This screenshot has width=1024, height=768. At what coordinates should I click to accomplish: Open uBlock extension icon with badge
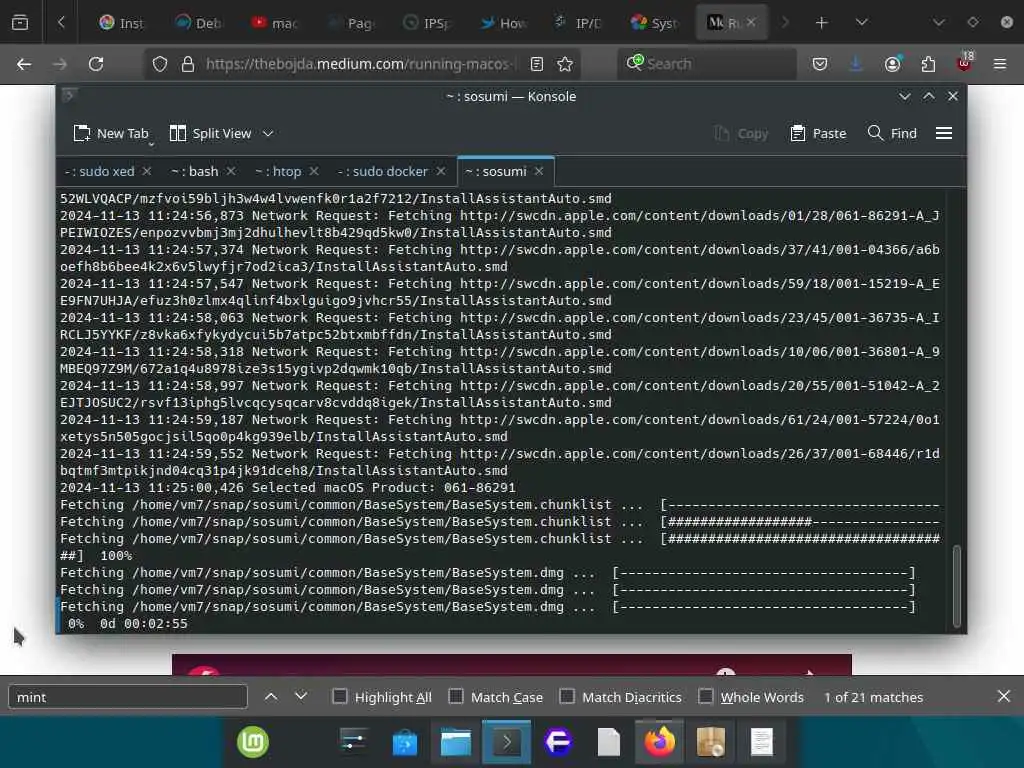pyautogui.click(x=965, y=63)
